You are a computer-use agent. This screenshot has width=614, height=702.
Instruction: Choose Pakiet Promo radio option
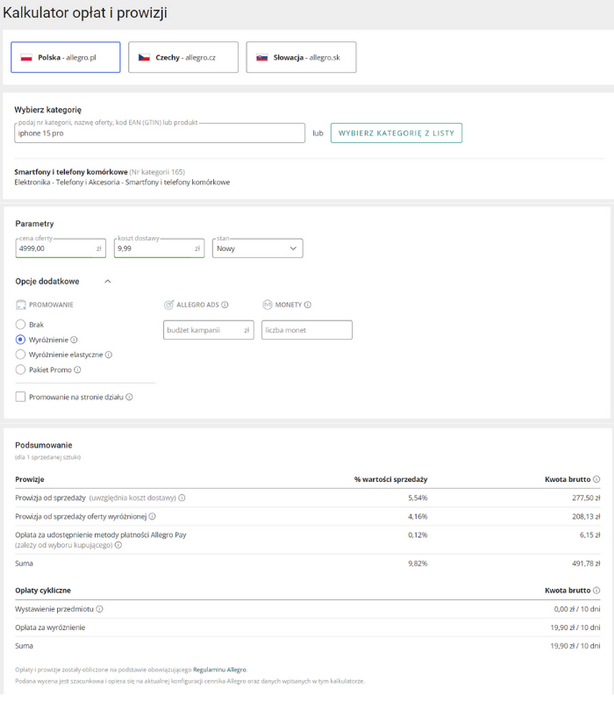coord(21,370)
